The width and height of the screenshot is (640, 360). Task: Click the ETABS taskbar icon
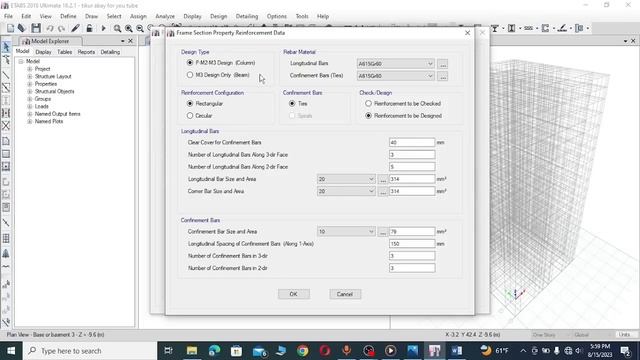(x=434, y=351)
